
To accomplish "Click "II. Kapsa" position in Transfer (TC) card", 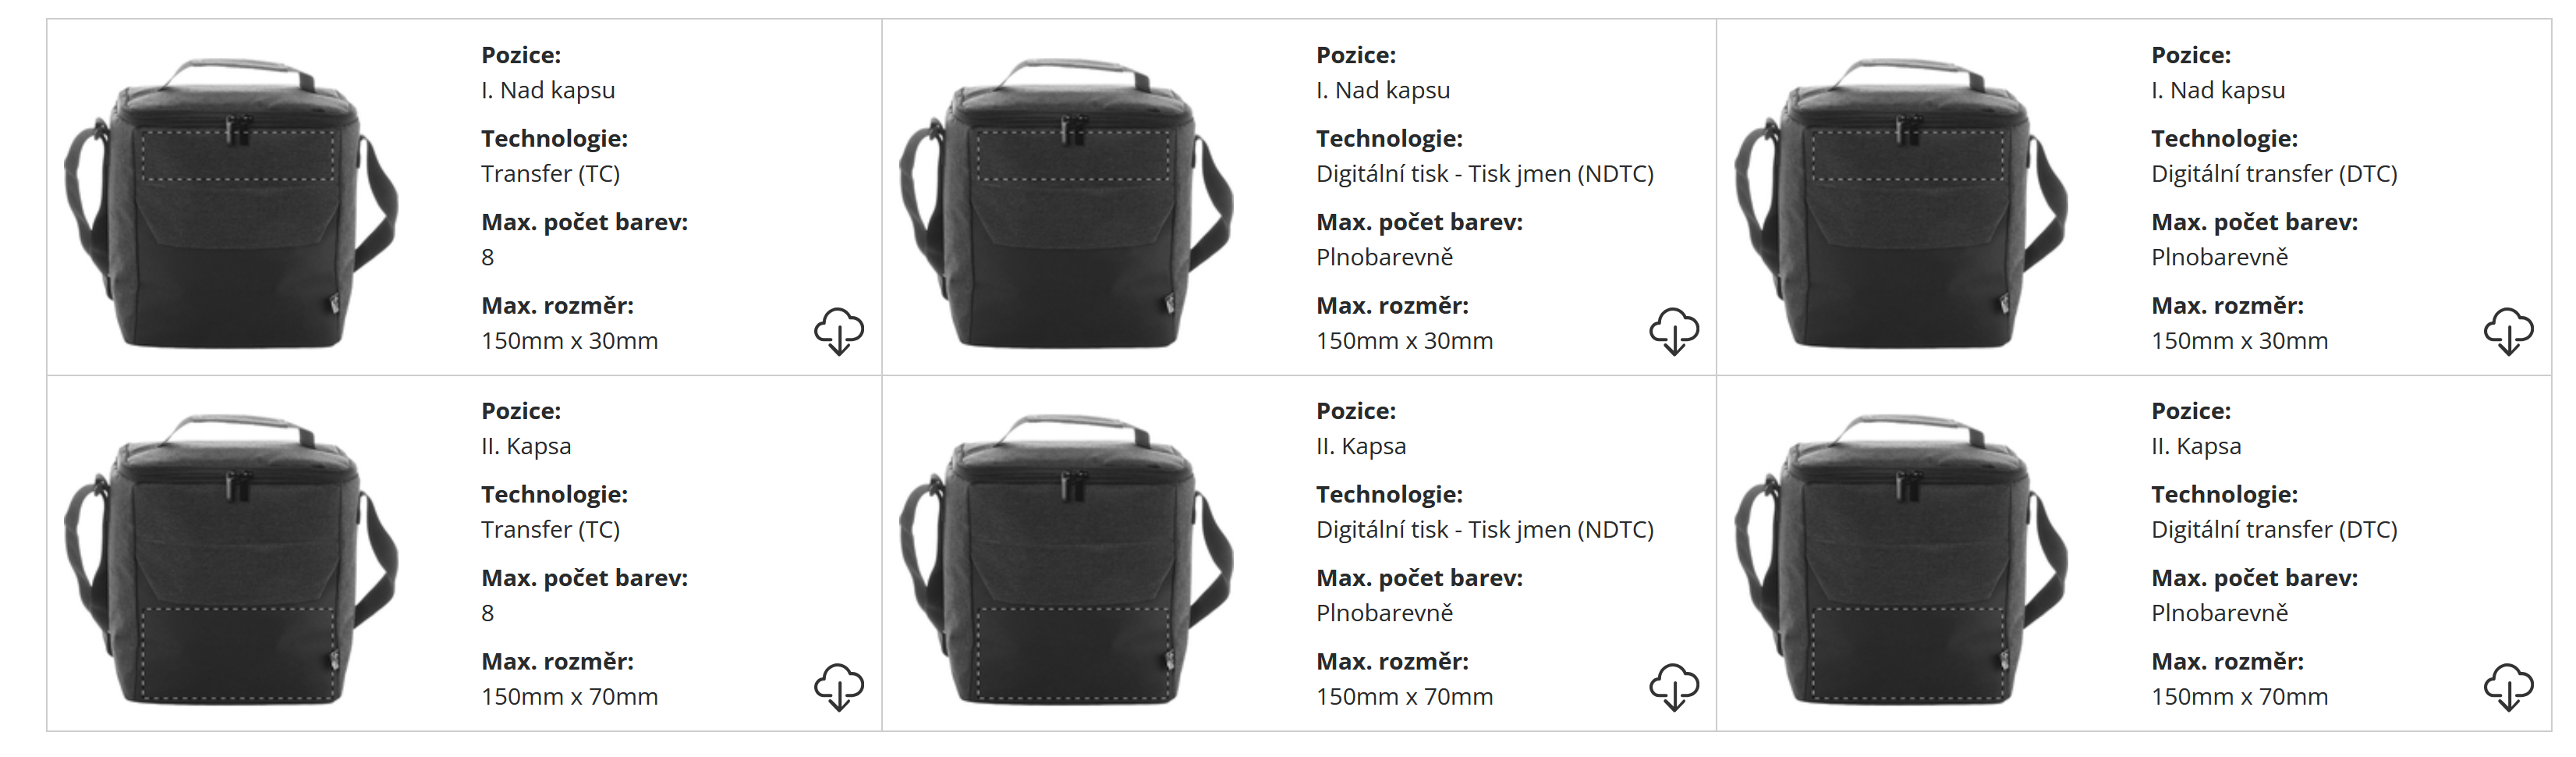I will point(526,447).
